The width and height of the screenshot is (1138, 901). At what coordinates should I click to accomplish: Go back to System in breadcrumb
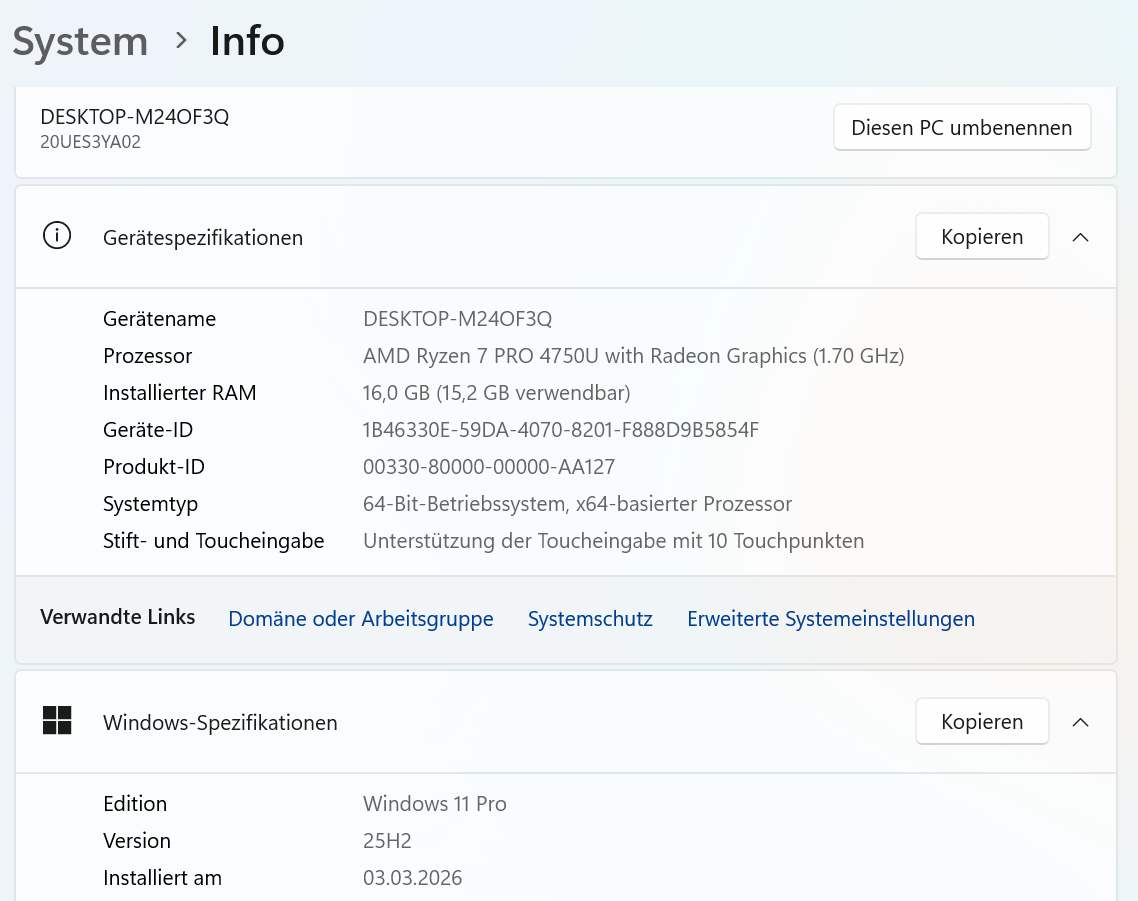coord(80,41)
